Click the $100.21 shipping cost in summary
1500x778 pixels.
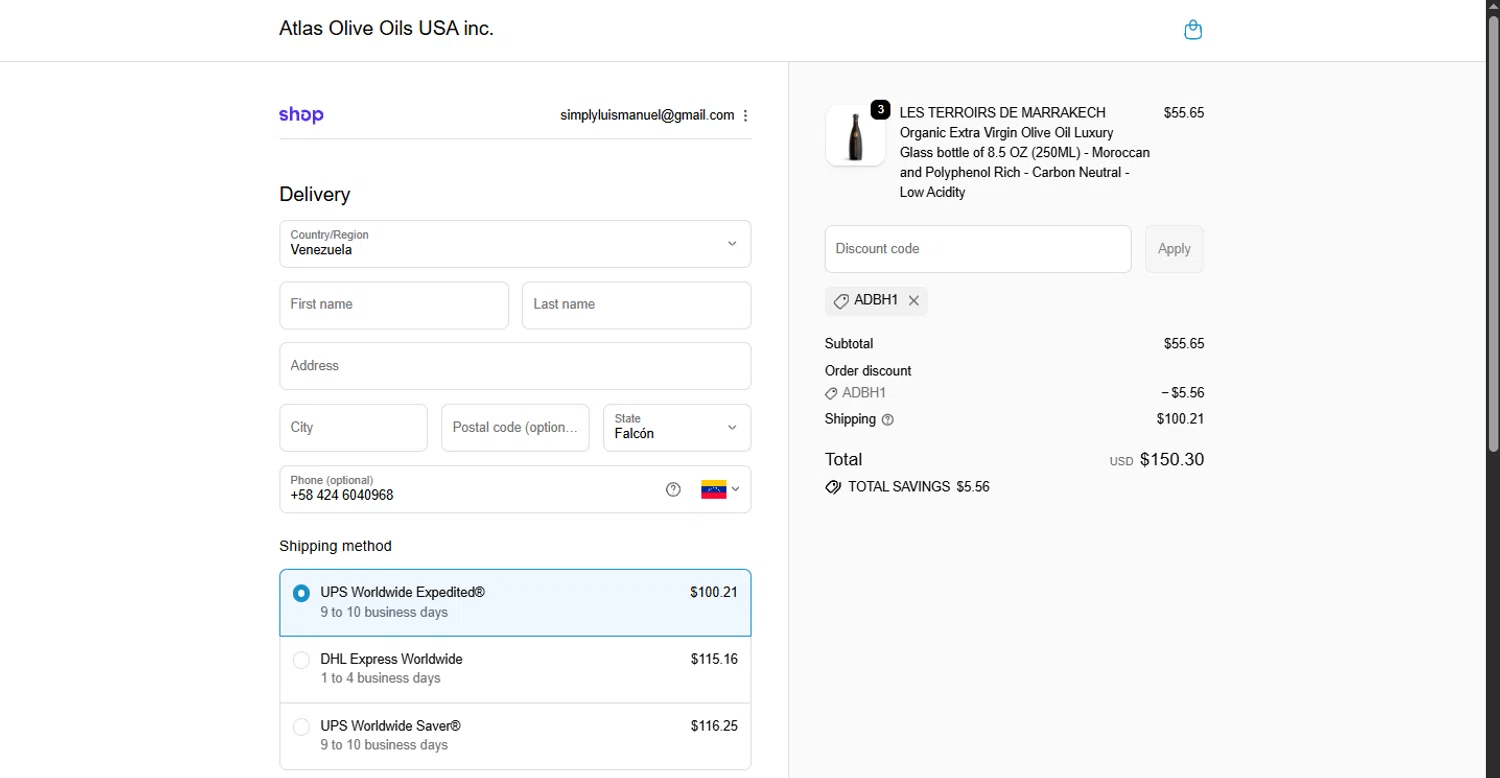[1180, 419]
